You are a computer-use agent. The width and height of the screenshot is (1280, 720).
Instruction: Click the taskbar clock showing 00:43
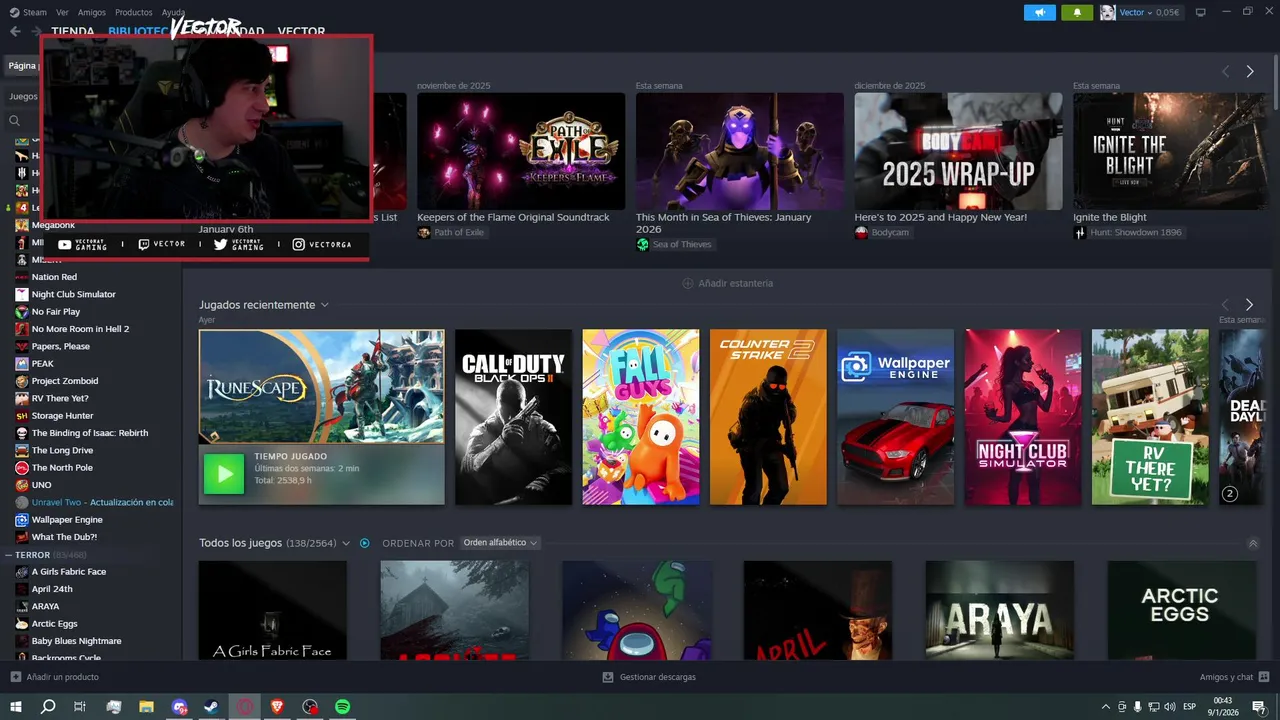1222,706
